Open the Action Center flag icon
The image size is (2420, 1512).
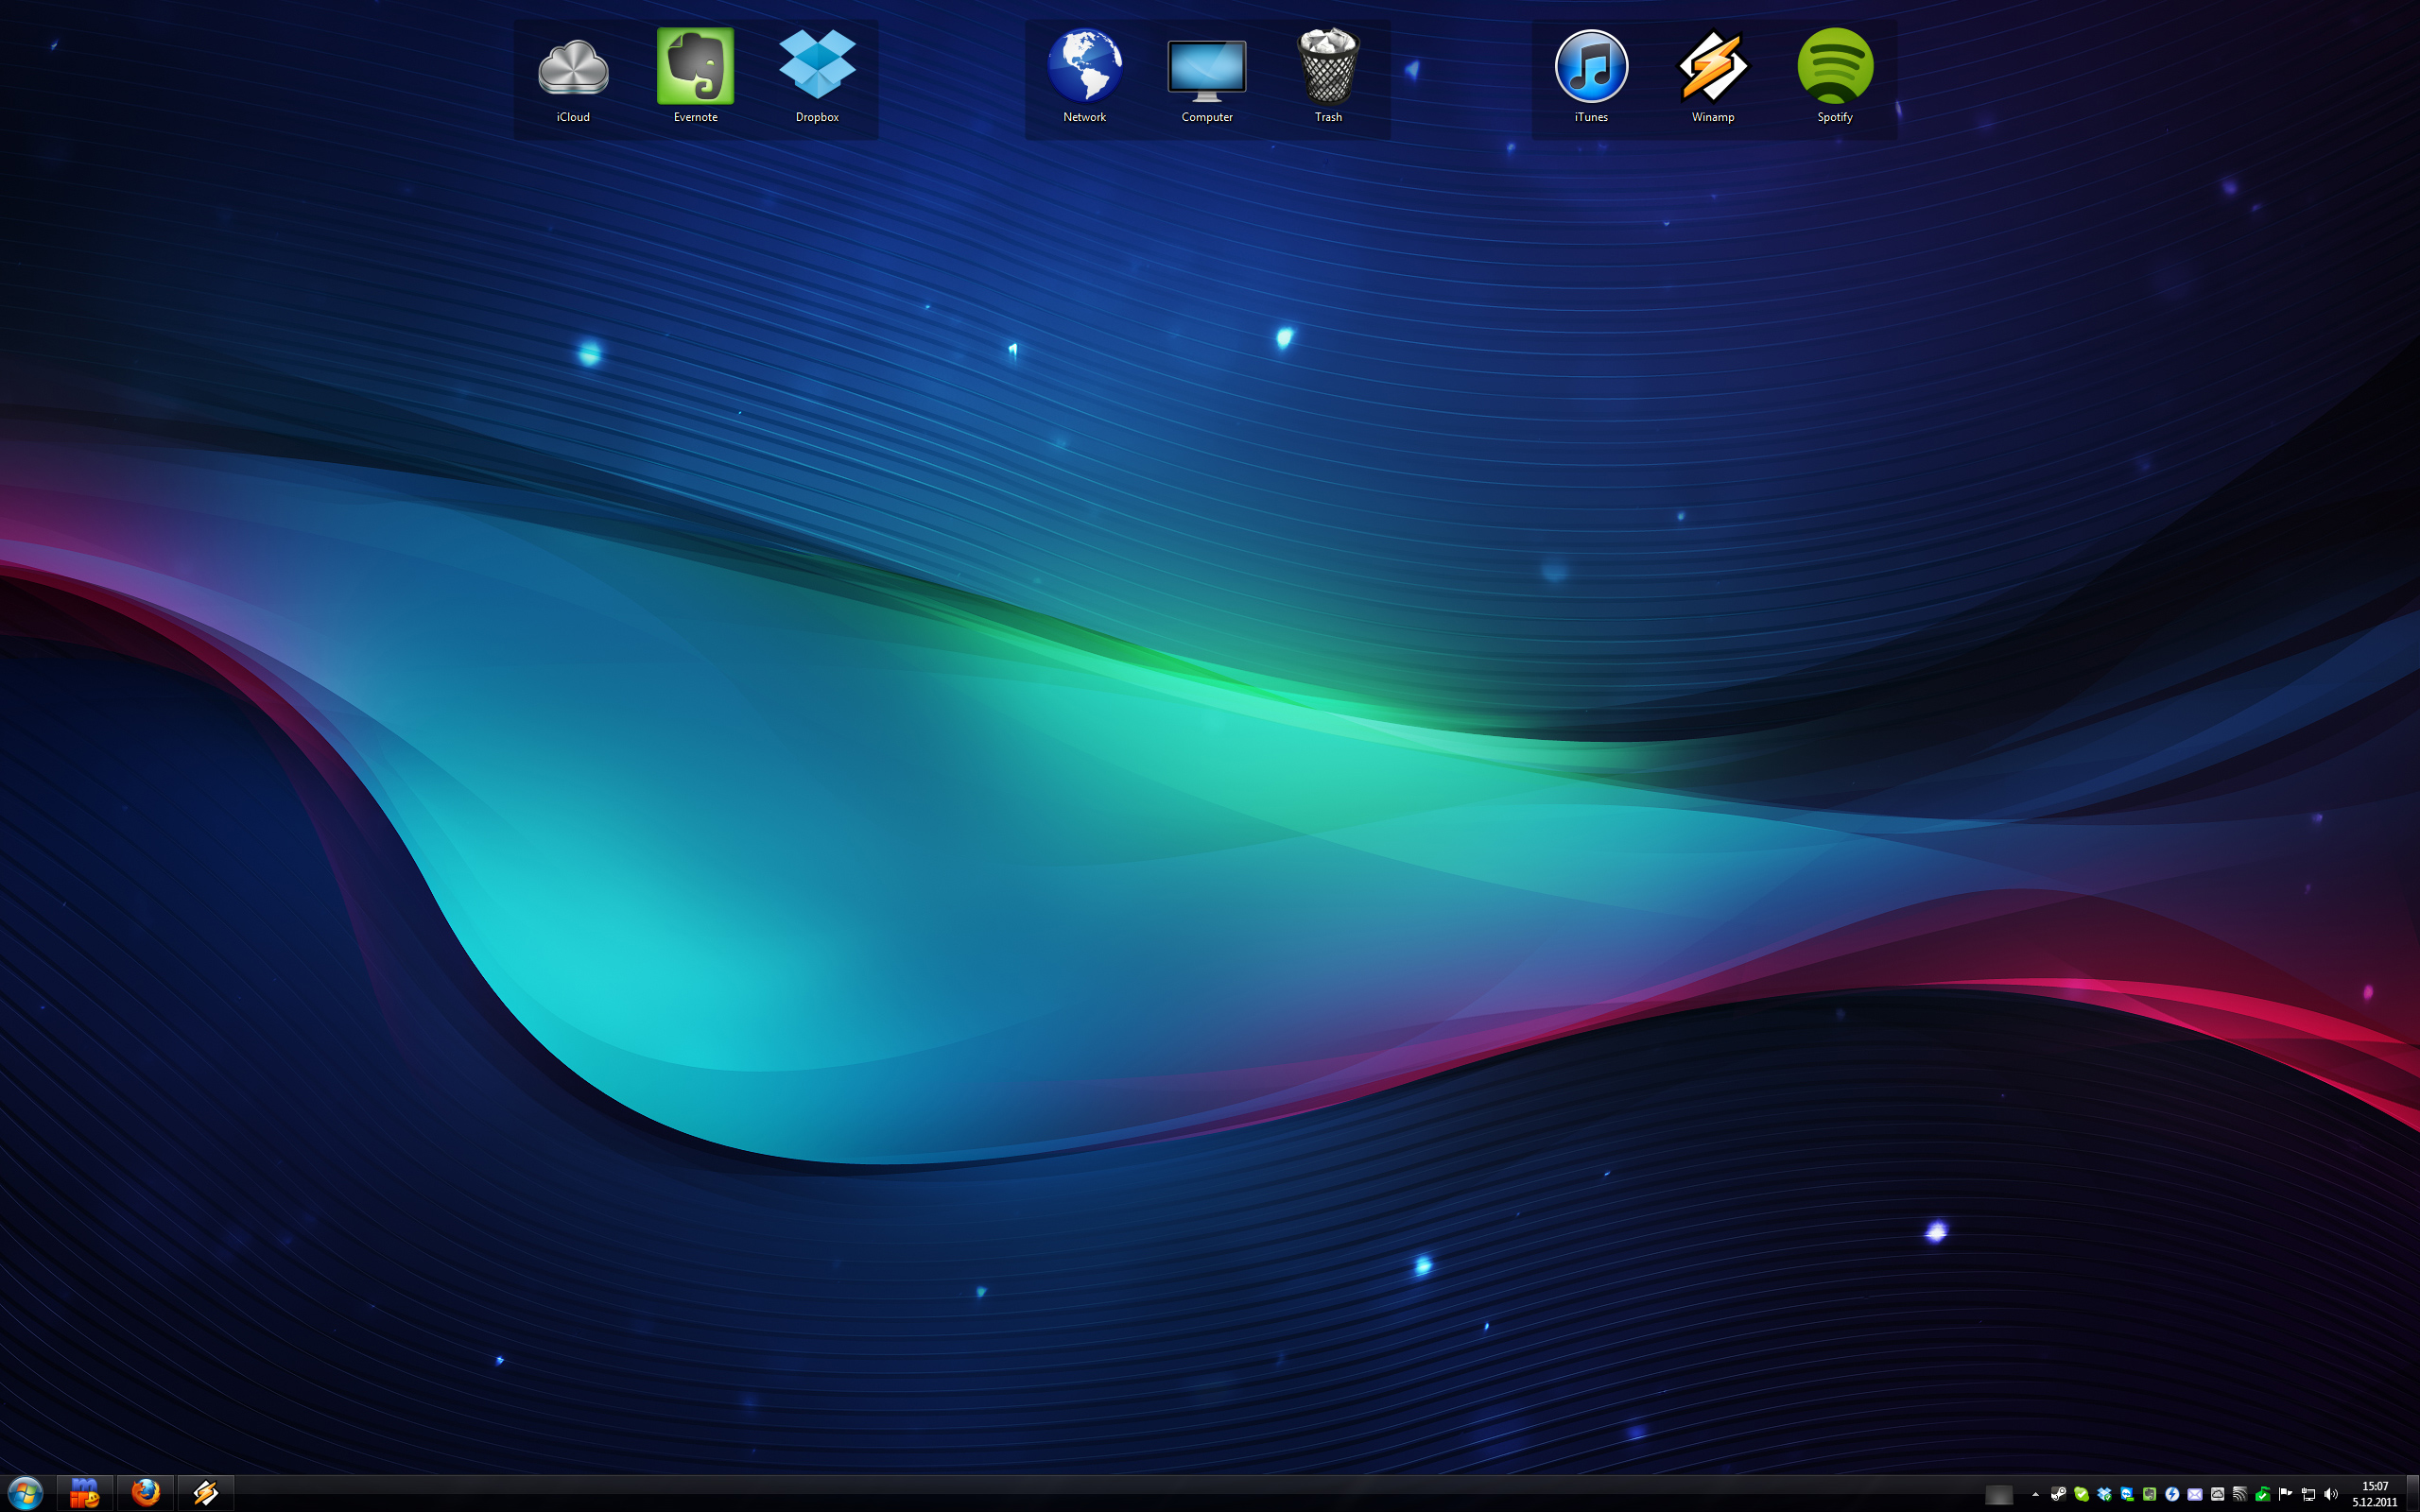click(x=2285, y=1494)
